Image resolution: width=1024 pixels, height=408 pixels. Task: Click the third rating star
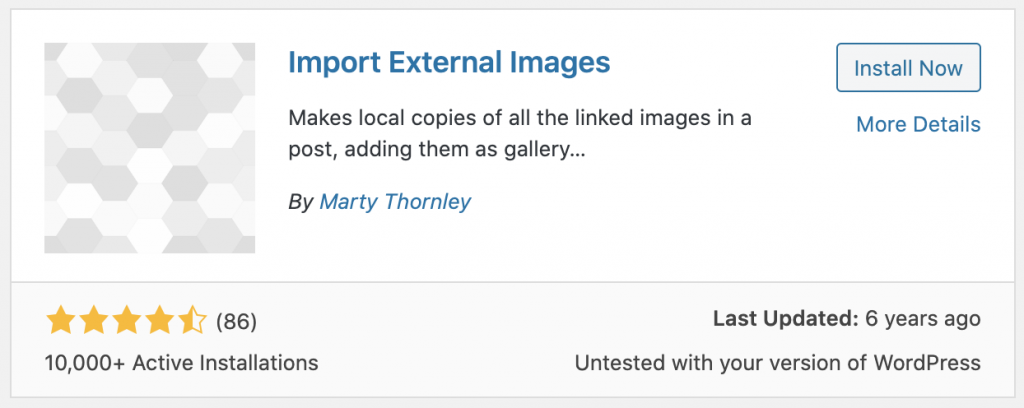[126, 321]
